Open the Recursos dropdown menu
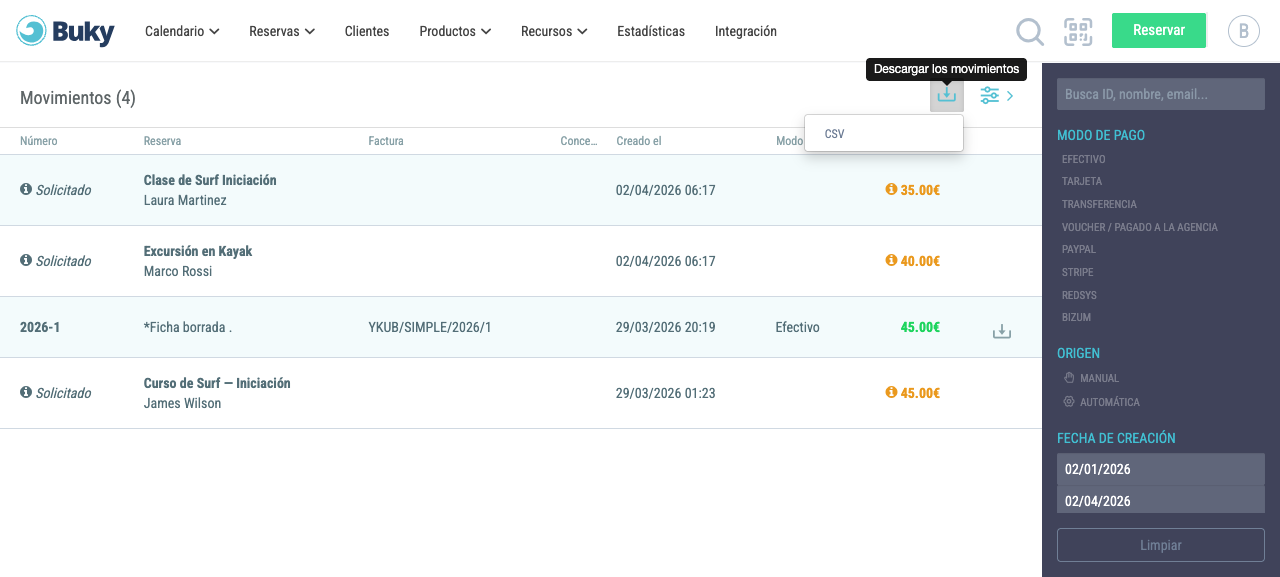This screenshot has width=1280, height=577. click(554, 31)
